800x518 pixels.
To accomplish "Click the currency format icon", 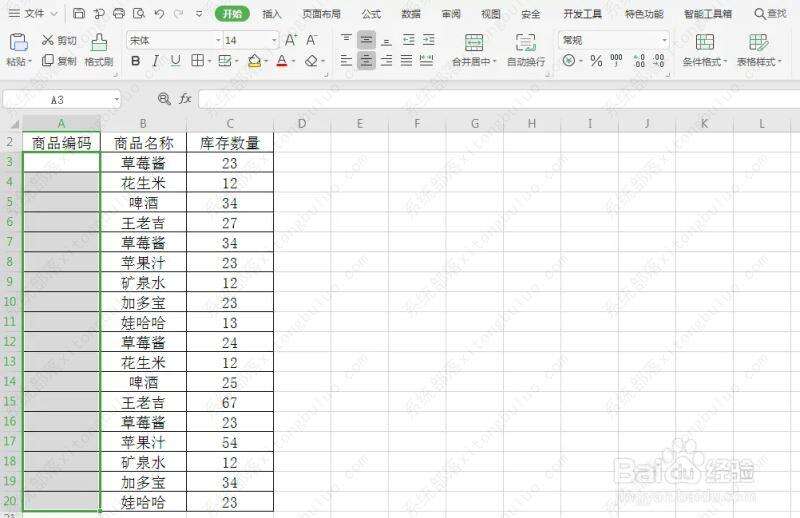I will 568,61.
